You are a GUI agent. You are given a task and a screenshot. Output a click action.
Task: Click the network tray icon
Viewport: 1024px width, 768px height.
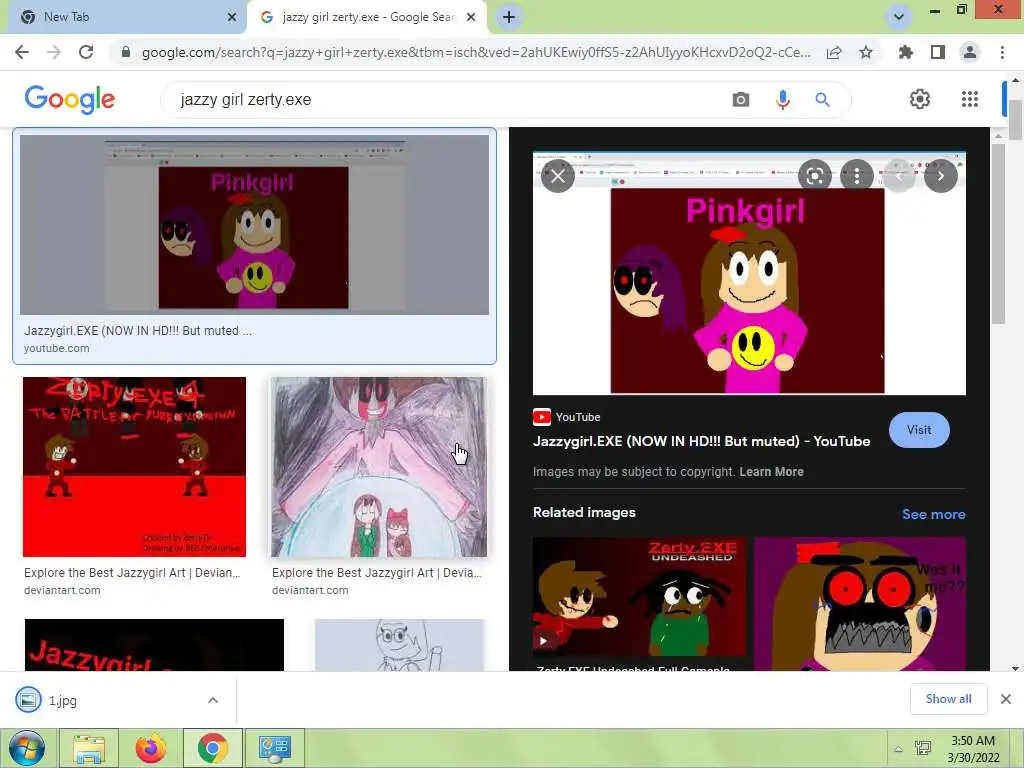pos(923,748)
